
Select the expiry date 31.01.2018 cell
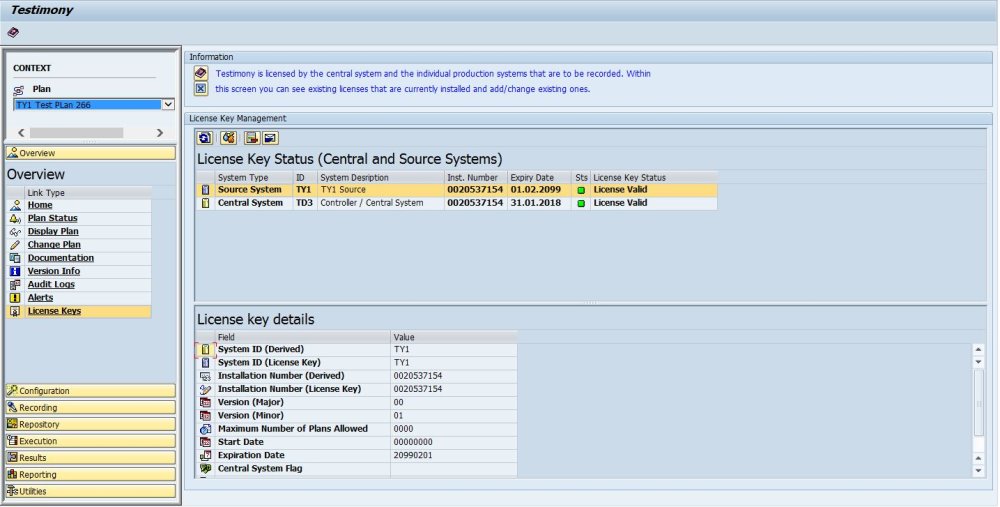(539, 203)
